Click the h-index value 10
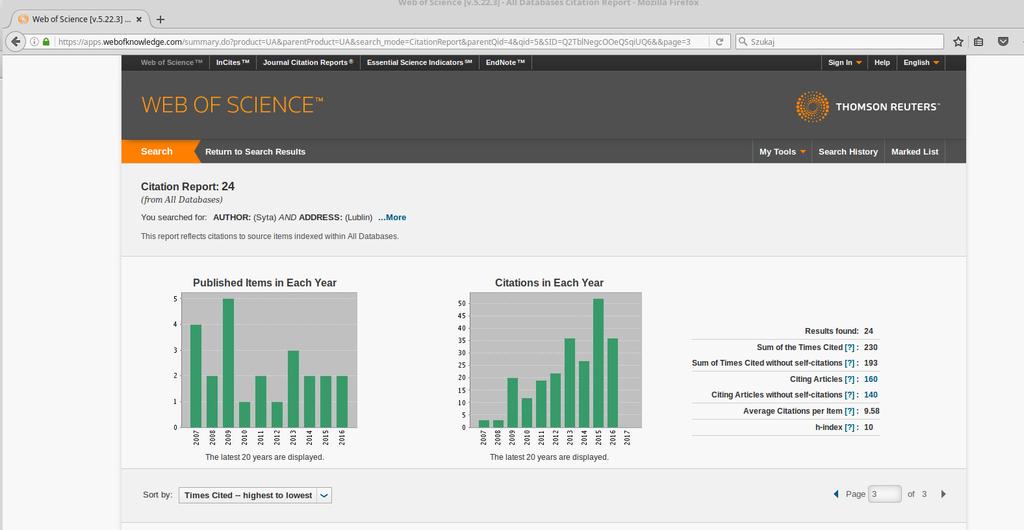Viewport: 1024px width, 530px height. 869,428
